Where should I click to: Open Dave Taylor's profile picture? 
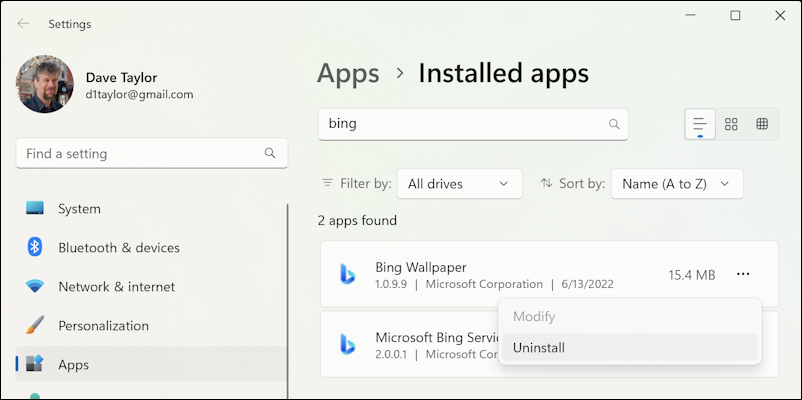(44, 84)
